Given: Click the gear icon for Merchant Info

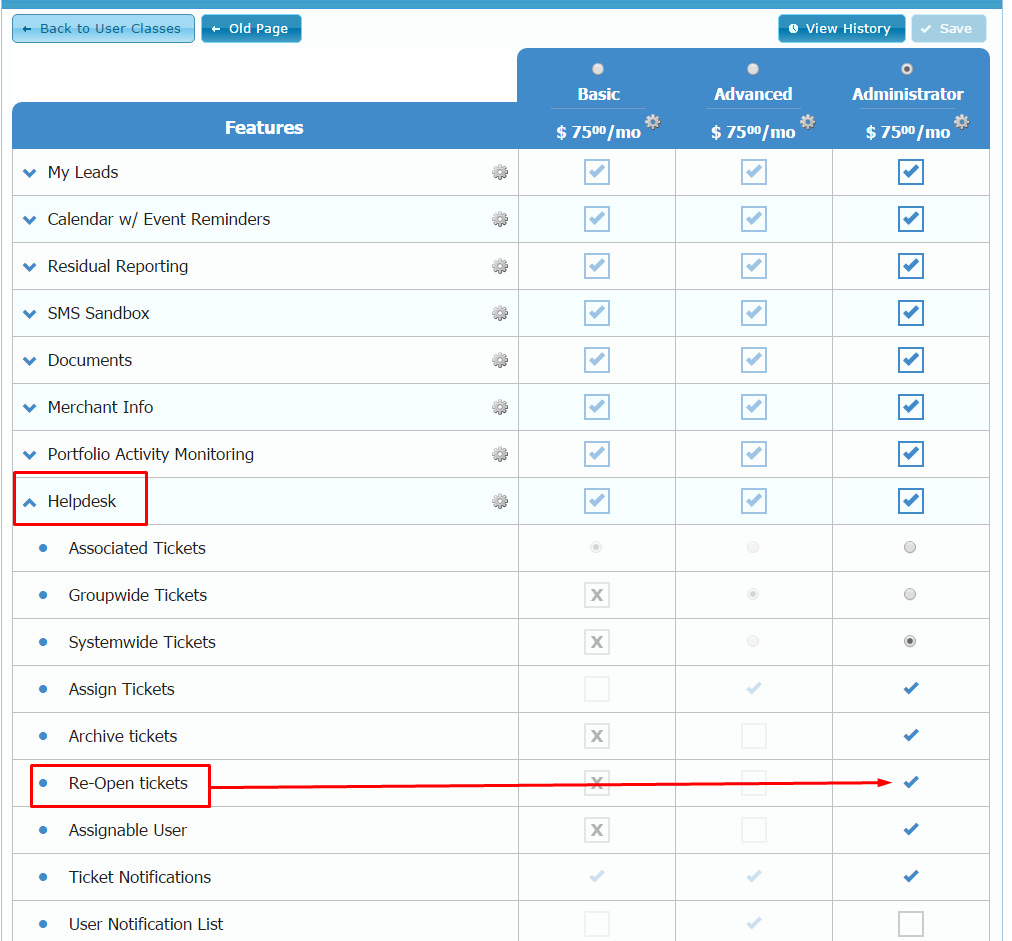Looking at the screenshot, I should 500,407.
